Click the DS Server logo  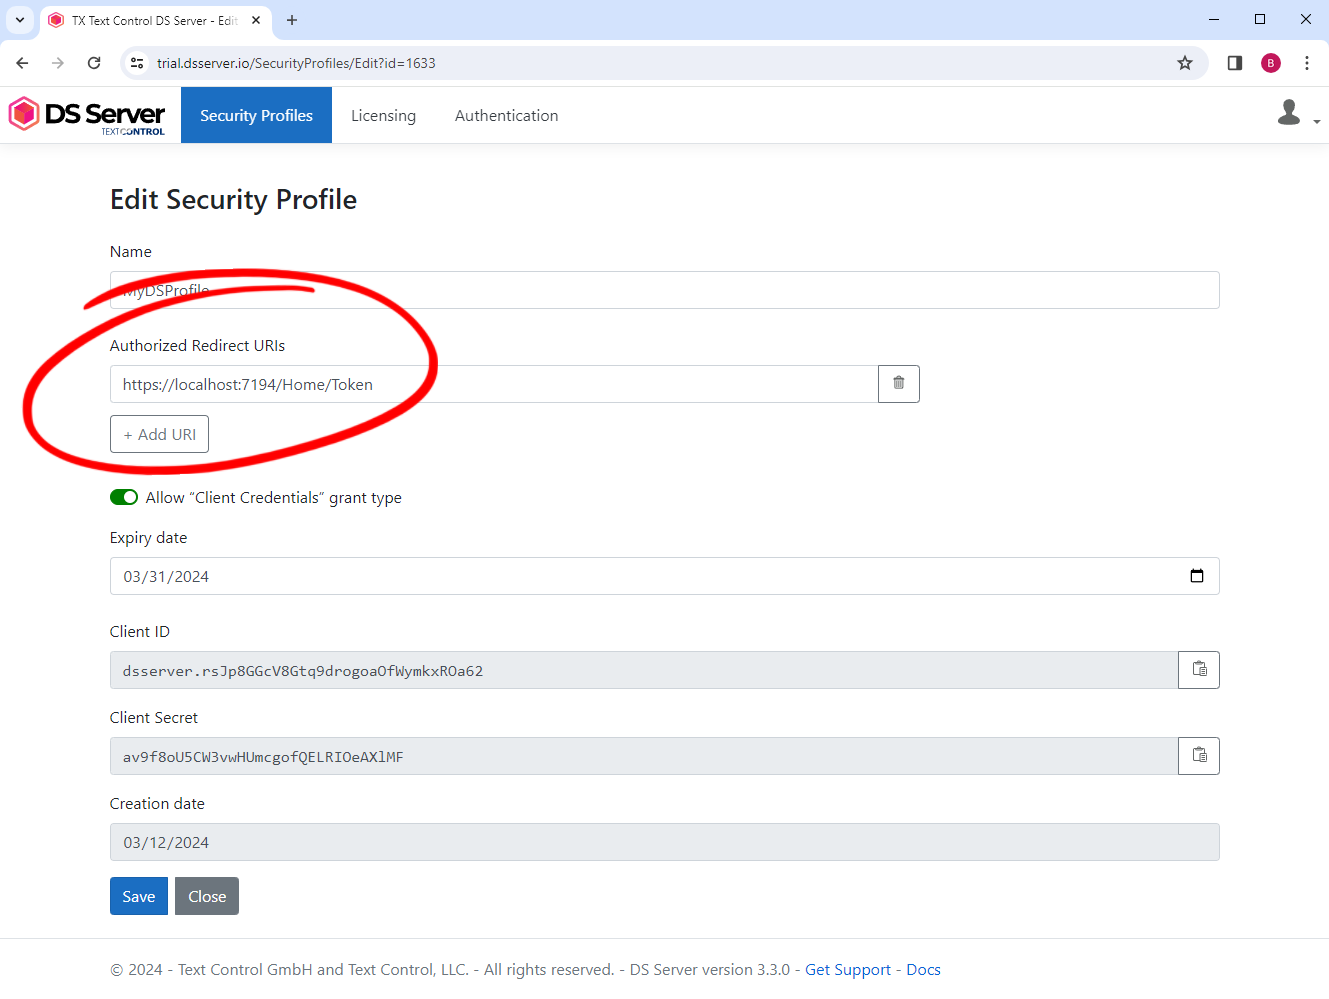point(87,115)
